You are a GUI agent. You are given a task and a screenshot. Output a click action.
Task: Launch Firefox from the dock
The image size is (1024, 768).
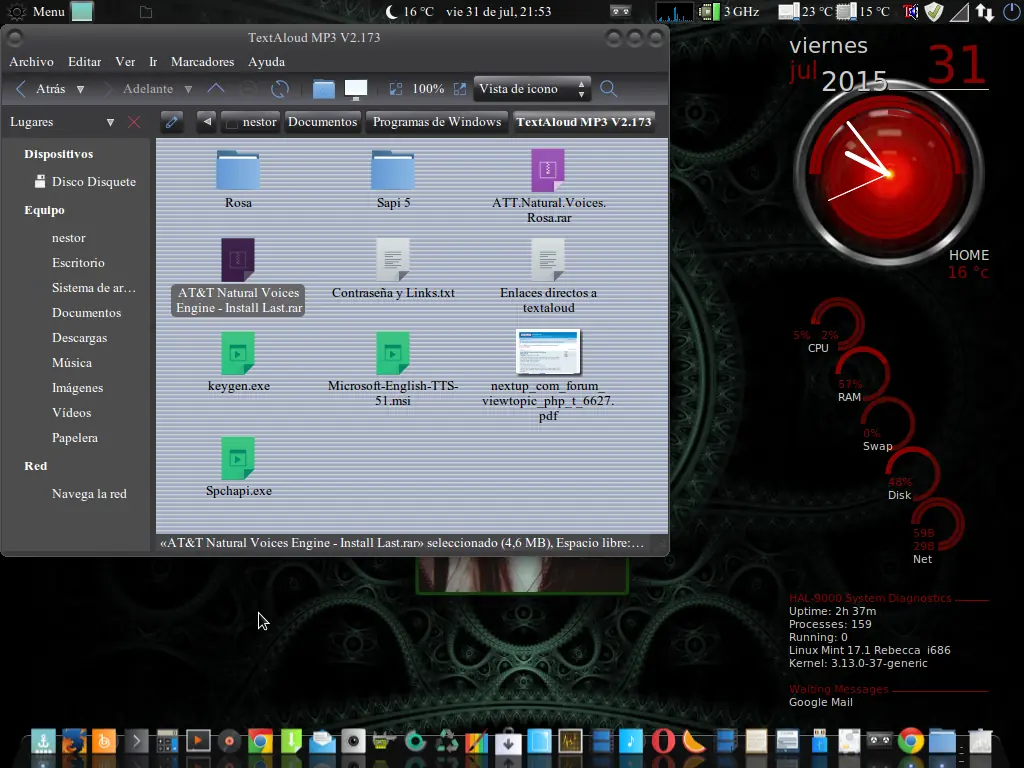pyautogui.click(x=74, y=741)
